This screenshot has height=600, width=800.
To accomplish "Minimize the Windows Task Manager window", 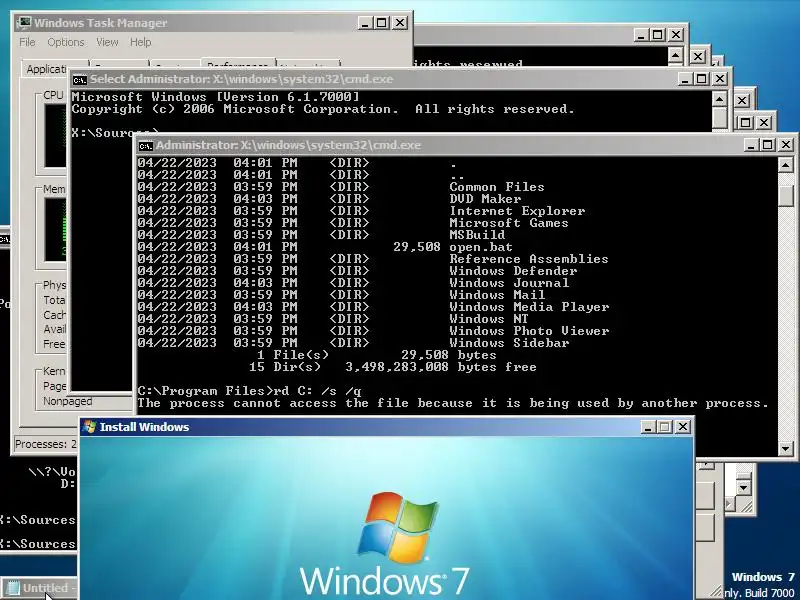I will pos(365,23).
